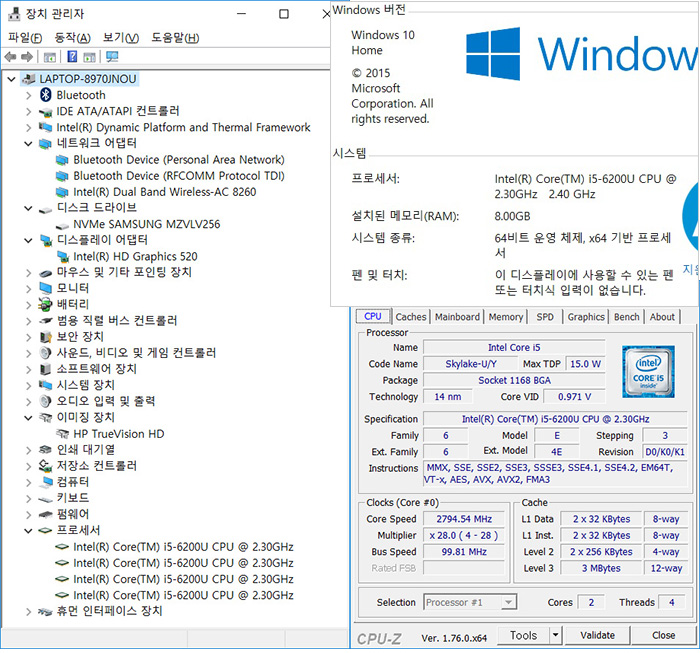This screenshot has height=653, width=700.
Task: Click the IDE ATA/ATAPI 컨트롤러 icon
Action: [x=46, y=112]
